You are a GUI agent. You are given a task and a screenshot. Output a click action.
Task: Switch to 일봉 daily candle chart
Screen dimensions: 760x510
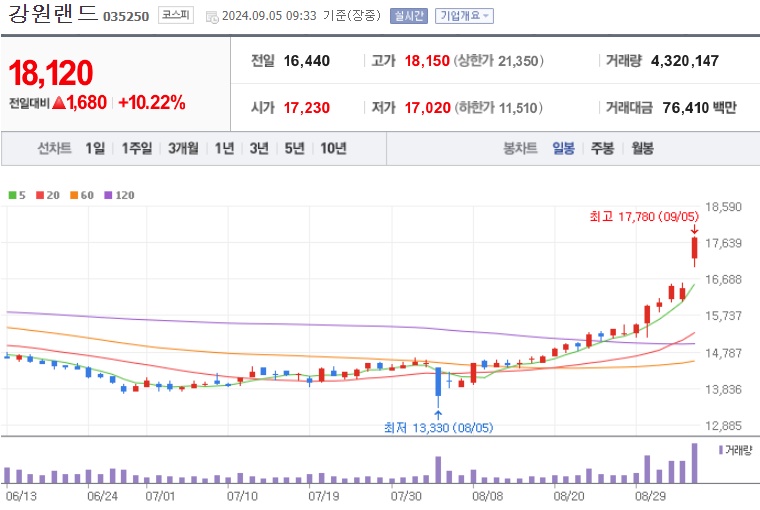(x=563, y=148)
